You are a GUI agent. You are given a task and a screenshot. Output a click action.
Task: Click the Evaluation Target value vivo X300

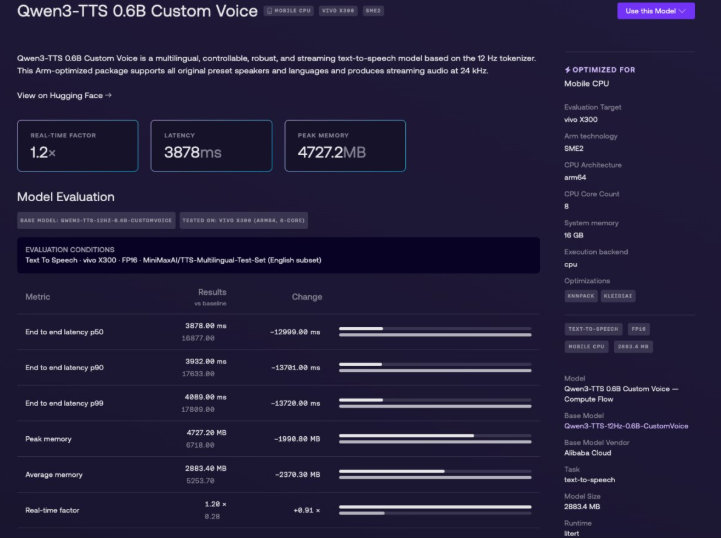[581, 120]
